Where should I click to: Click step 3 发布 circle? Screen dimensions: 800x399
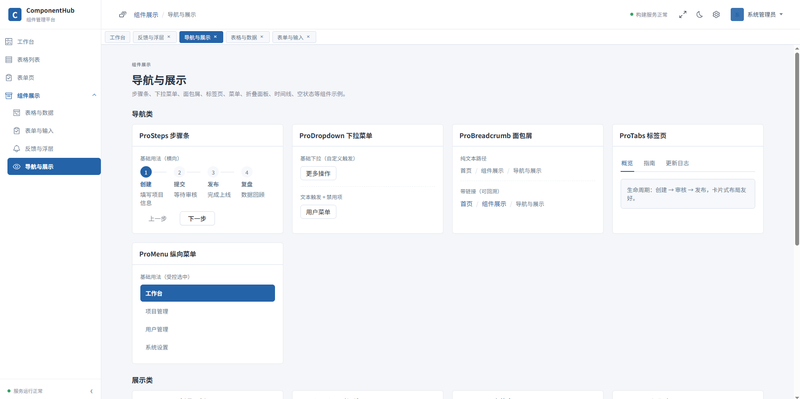coord(213,172)
